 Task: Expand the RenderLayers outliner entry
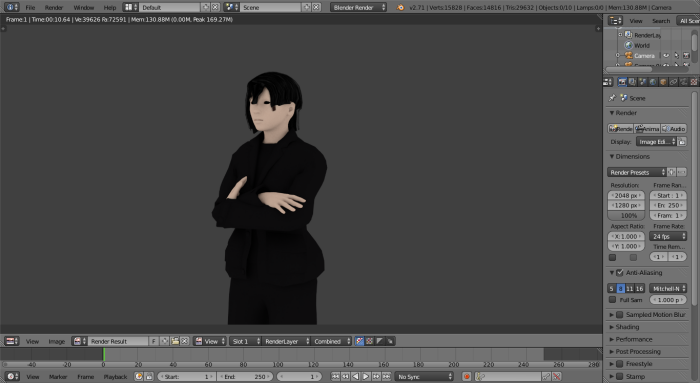click(620, 34)
